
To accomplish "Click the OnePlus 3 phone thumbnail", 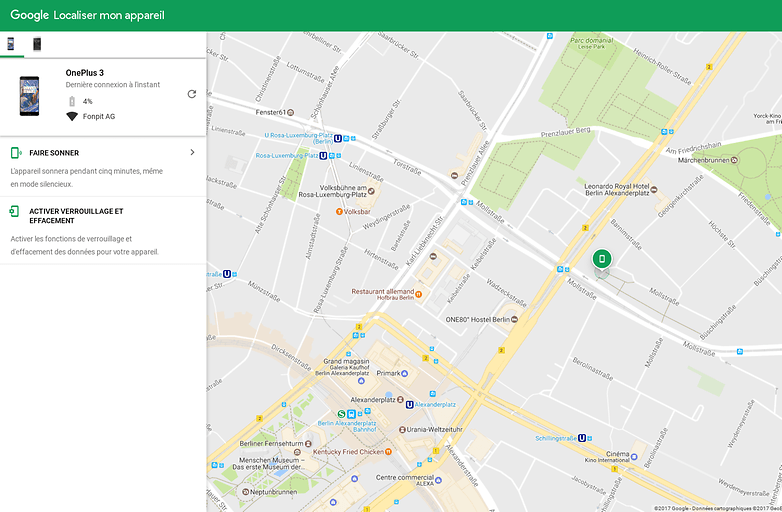I will pyautogui.click(x=29, y=96).
